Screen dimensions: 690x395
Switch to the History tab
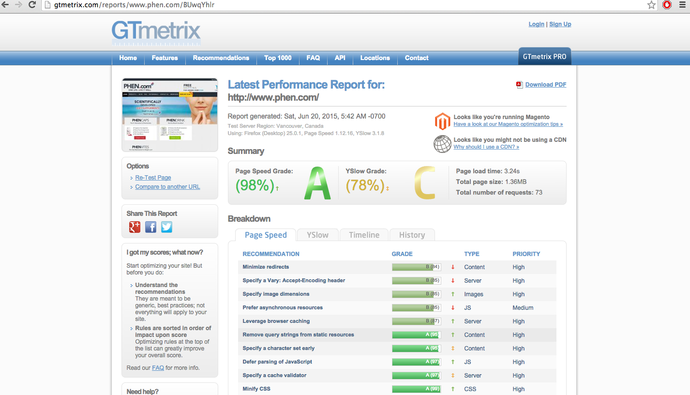[412, 235]
